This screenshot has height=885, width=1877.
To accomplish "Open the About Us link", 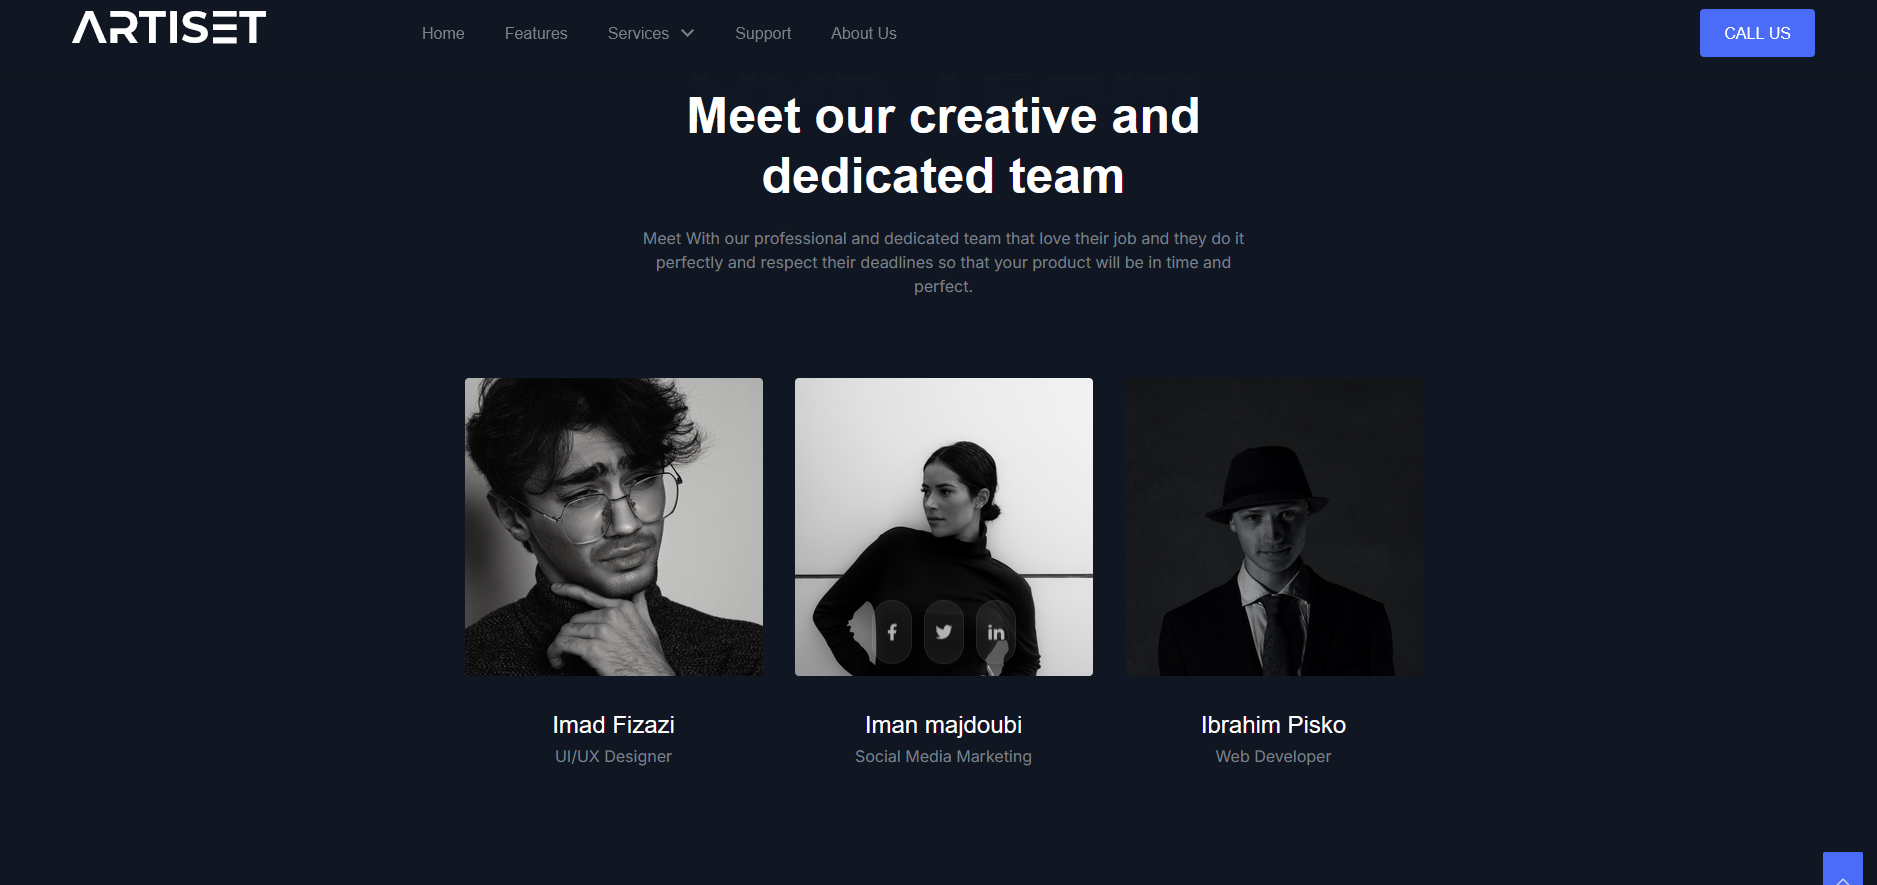I will (x=864, y=33).
